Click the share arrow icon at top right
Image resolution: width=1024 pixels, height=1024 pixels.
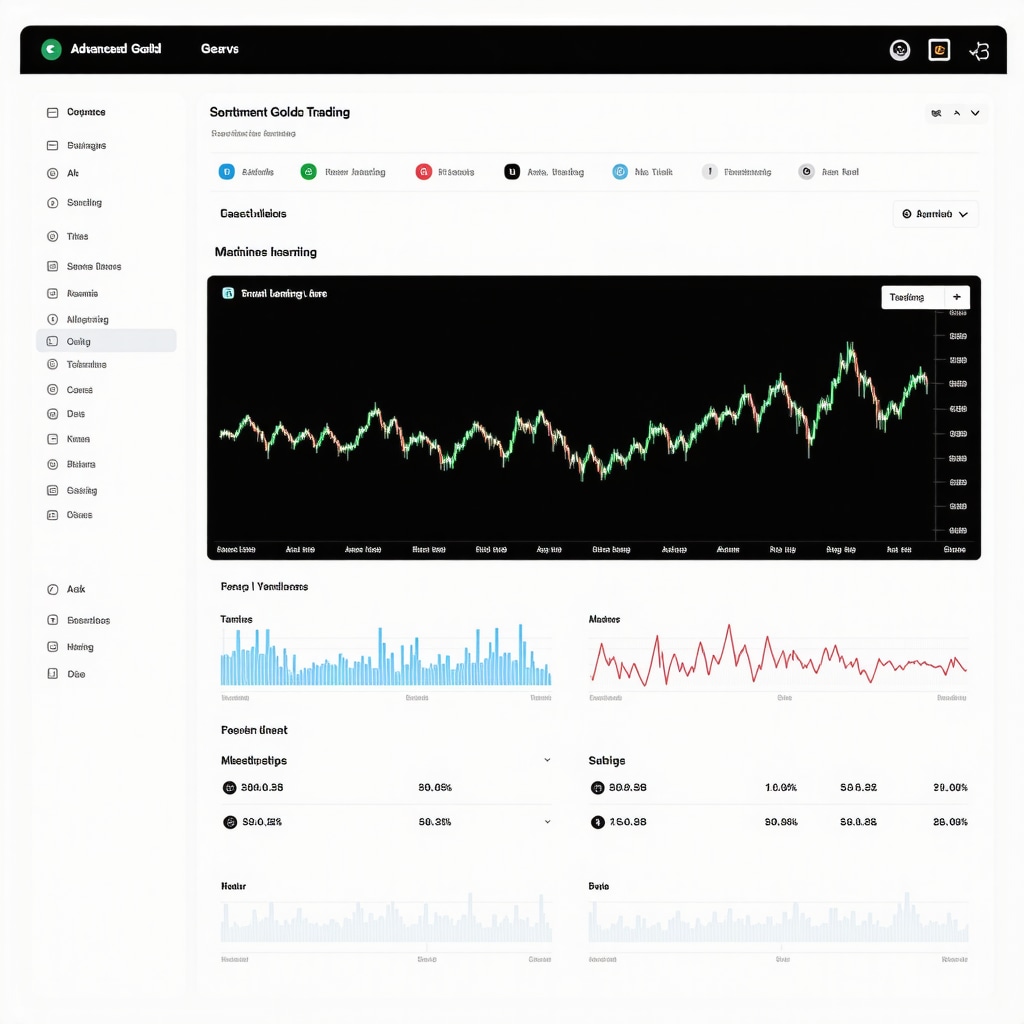coord(980,50)
